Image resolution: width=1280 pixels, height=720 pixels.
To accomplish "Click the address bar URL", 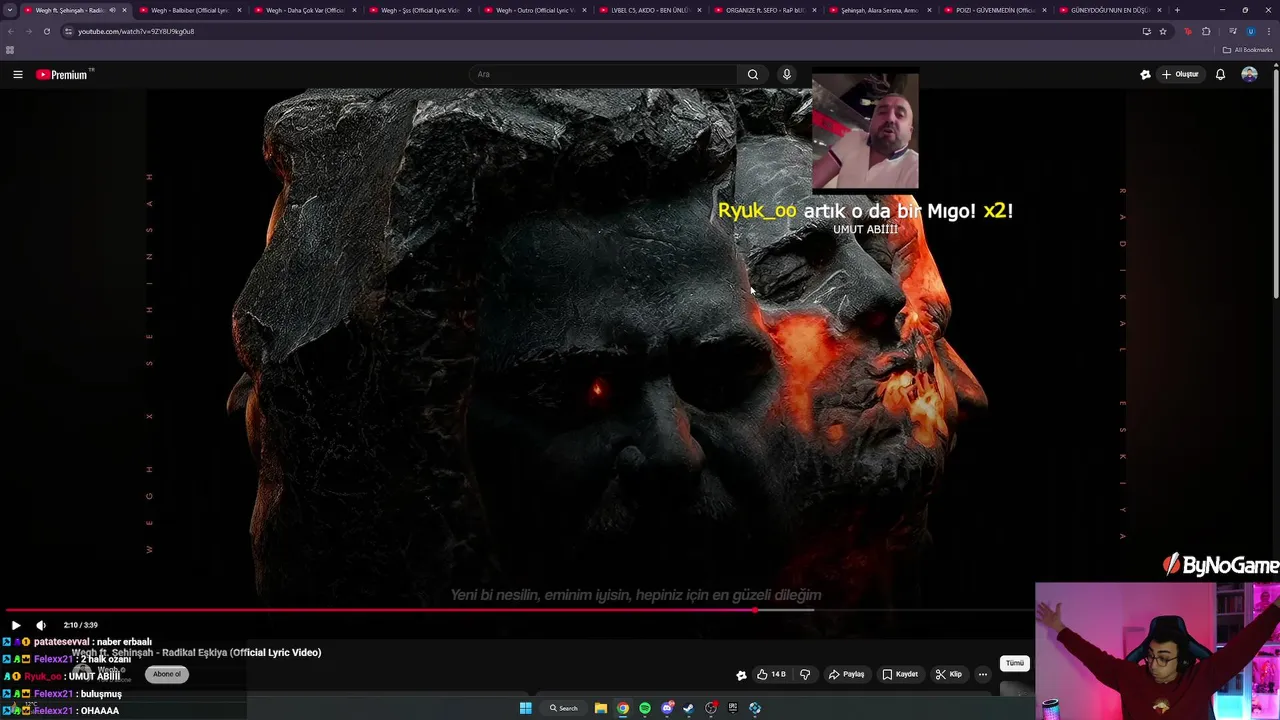I will pyautogui.click(x=136, y=31).
